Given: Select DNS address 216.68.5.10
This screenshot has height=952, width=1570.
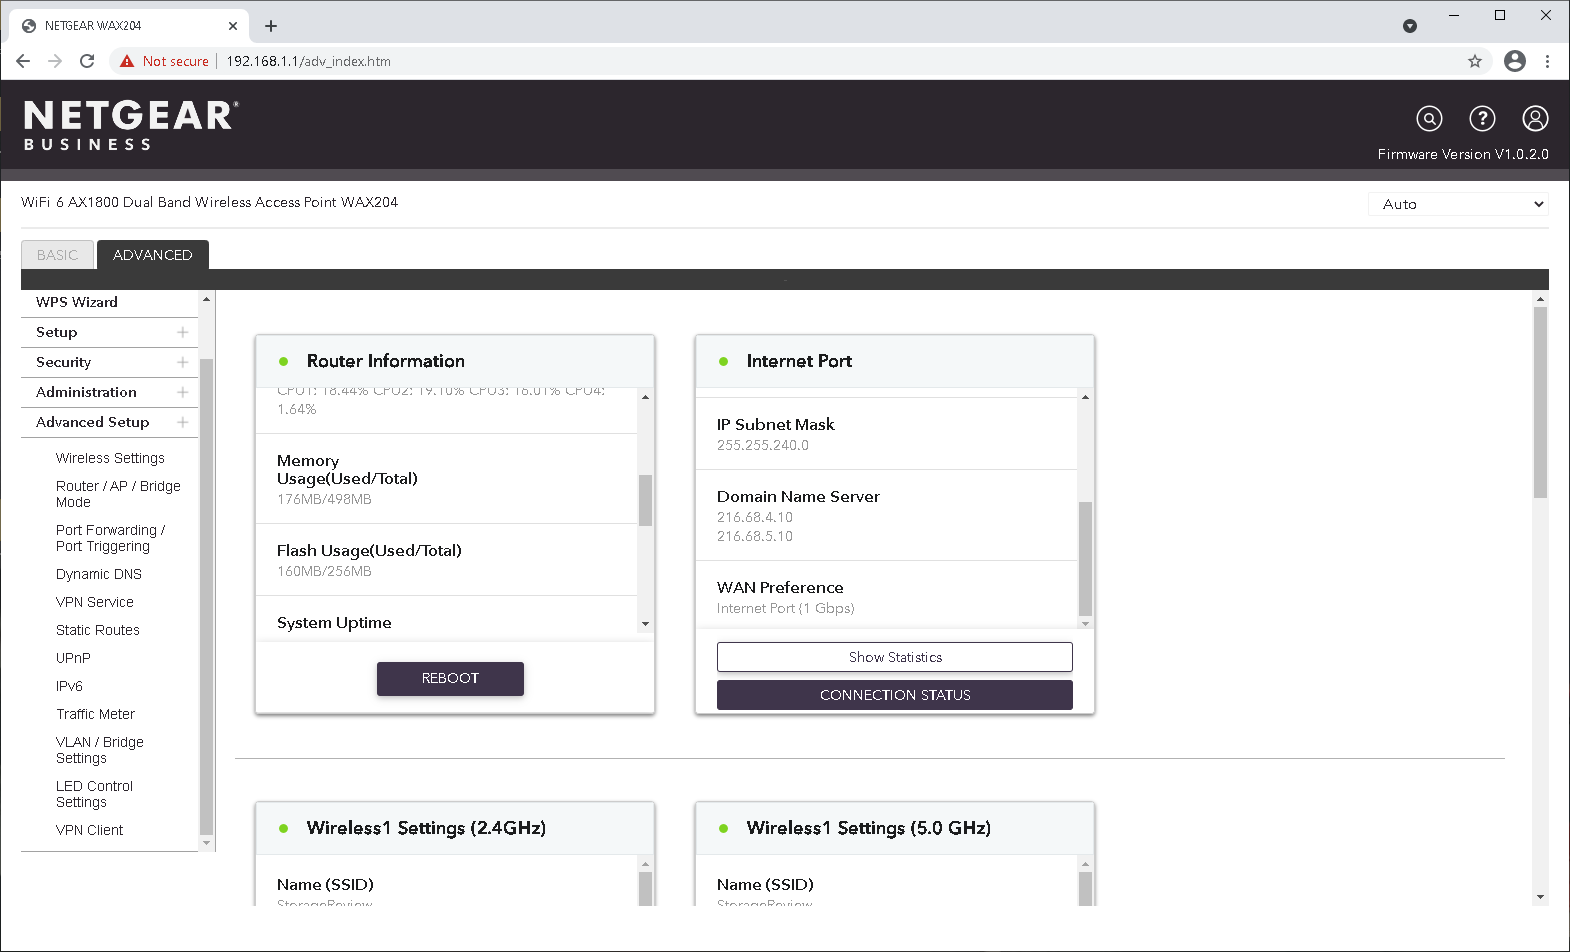Looking at the screenshot, I should coord(755,536).
